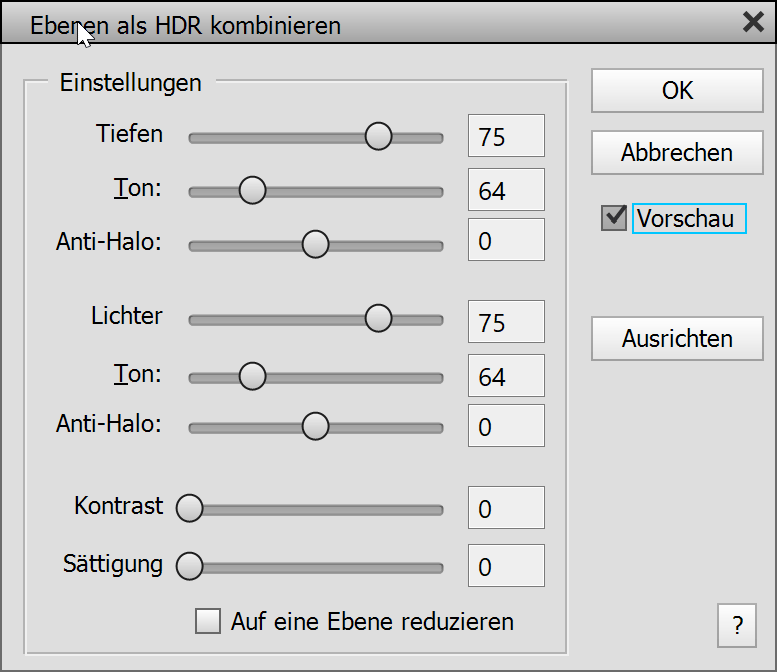Close the HDR combine dialog
Image resolution: width=777 pixels, height=672 pixels.
click(753, 22)
